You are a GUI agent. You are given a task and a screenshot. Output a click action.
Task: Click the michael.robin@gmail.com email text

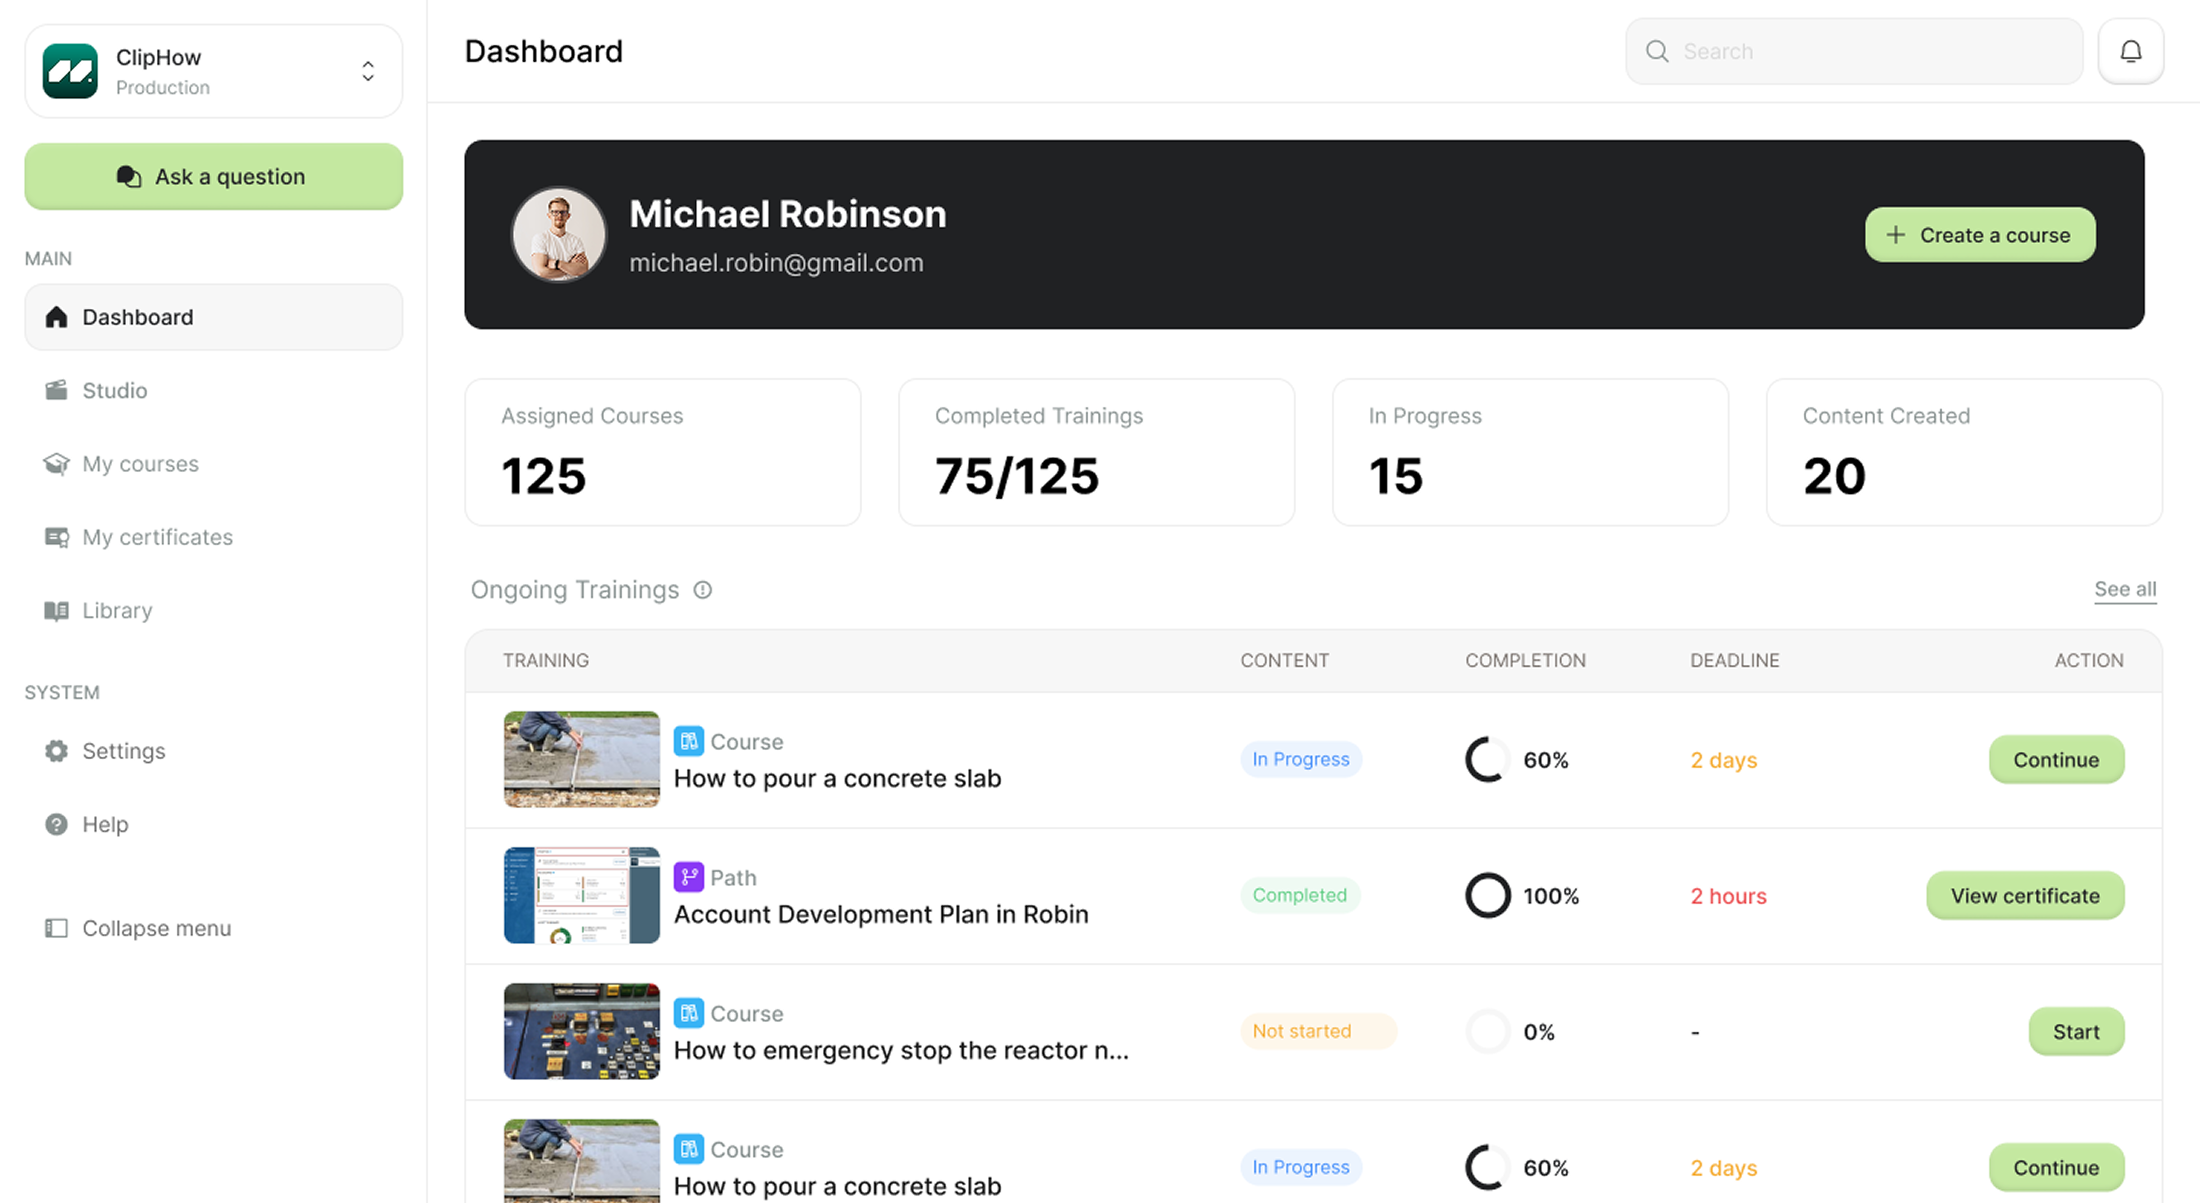click(x=776, y=263)
